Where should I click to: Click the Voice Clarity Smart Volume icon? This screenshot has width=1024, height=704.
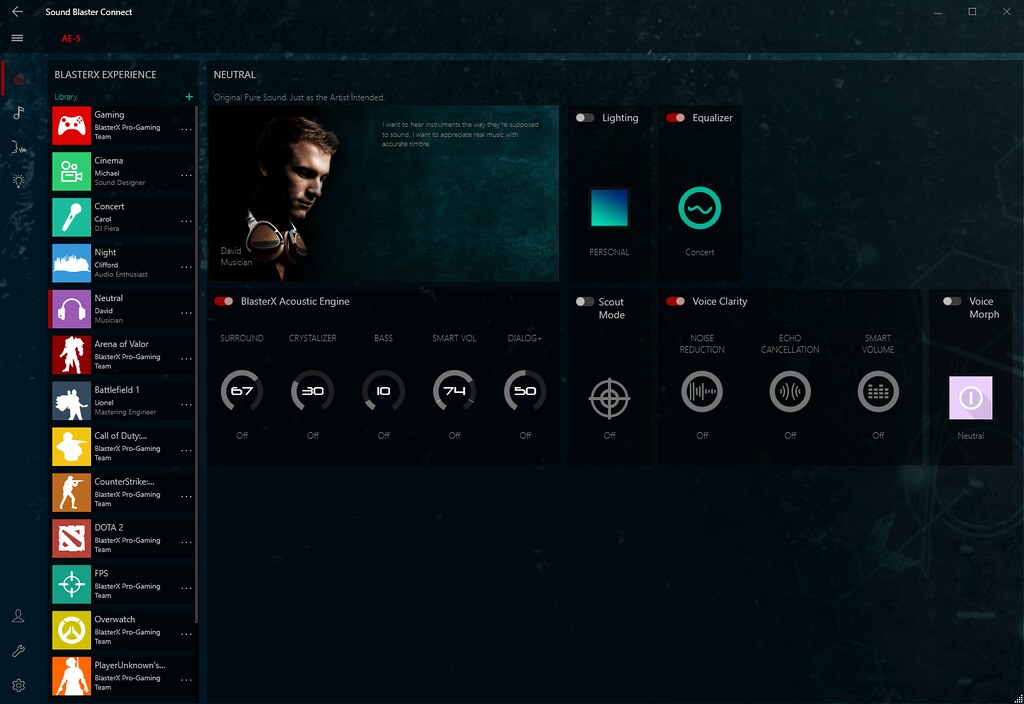coord(878,392)
